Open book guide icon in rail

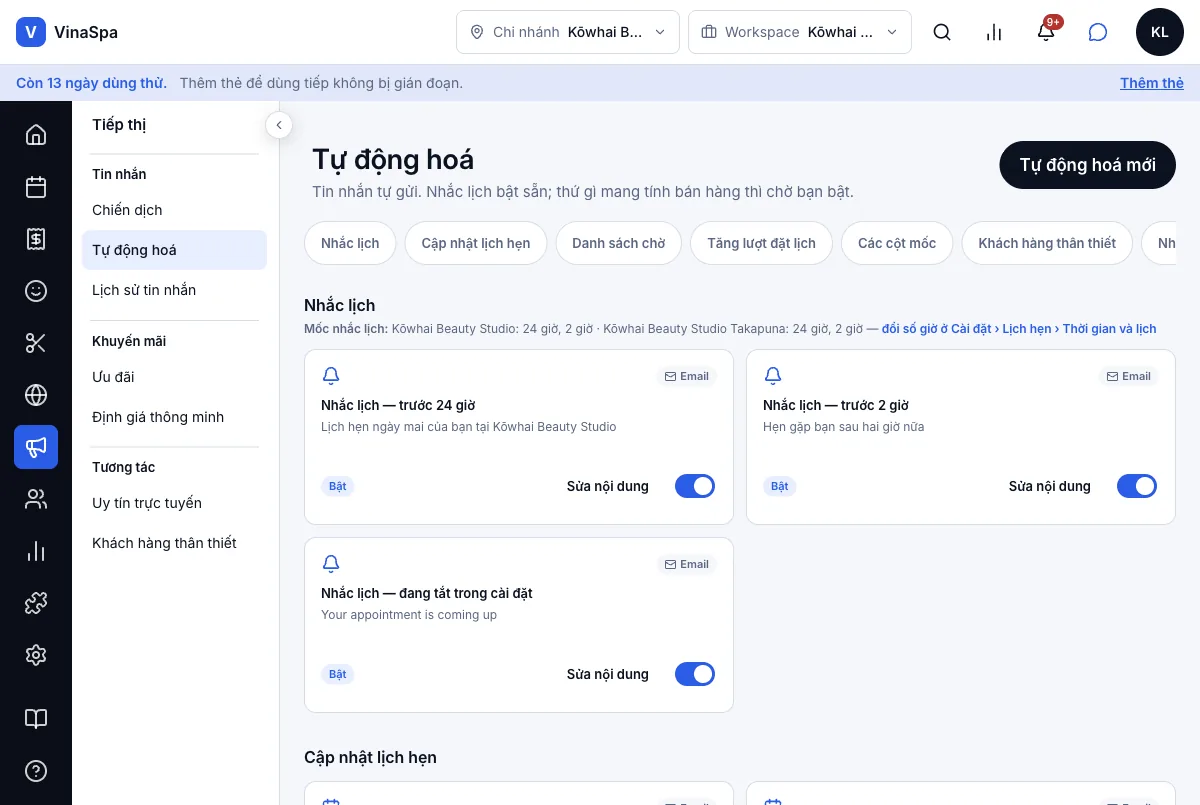(36, 719)
